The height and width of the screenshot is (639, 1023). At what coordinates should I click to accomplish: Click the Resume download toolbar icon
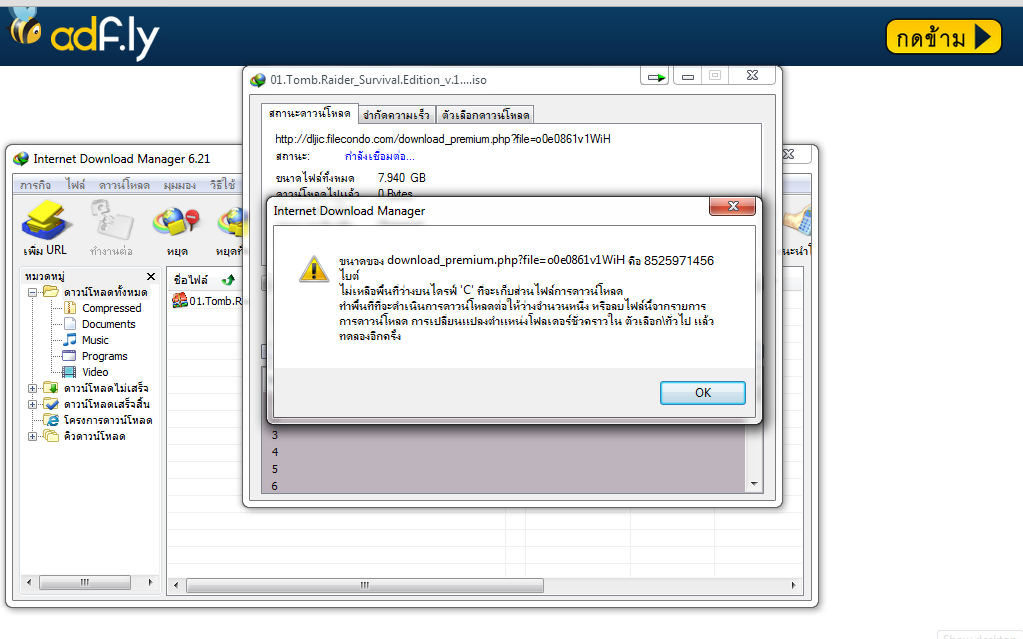pos(112,221)
